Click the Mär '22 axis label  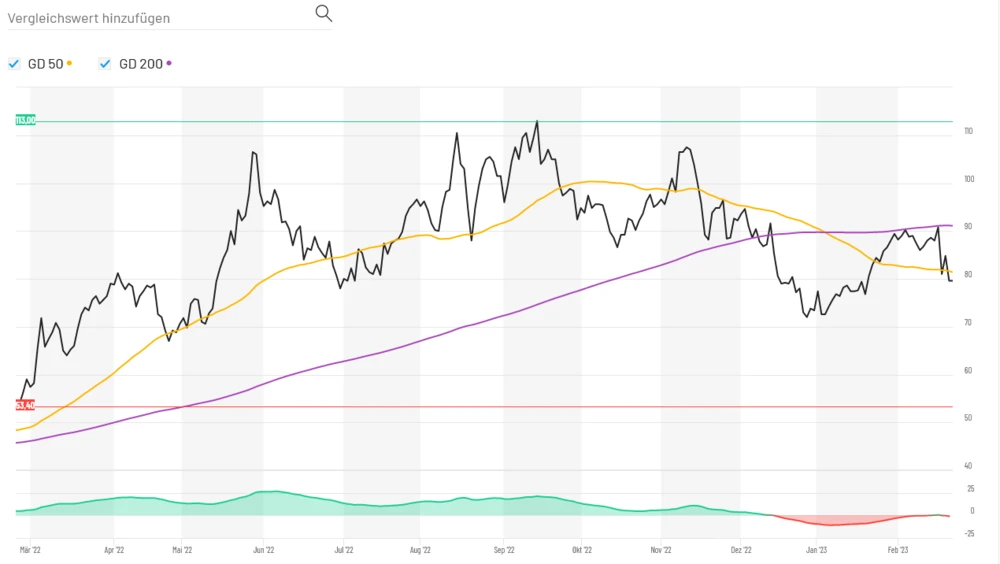tap(30, 549)
